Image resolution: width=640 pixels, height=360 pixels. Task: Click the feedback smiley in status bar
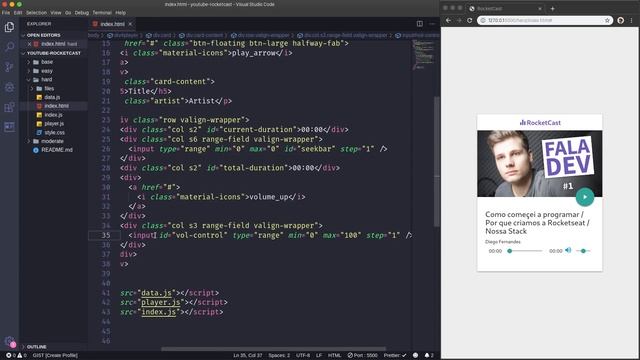pyautogui.click(x=416, y=356)
